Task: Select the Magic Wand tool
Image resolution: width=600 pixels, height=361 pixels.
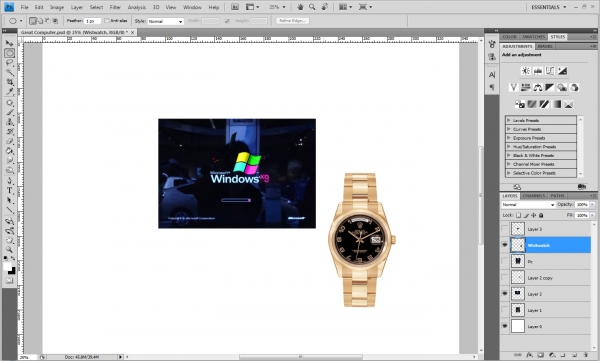Action: (x=10, y=72)
